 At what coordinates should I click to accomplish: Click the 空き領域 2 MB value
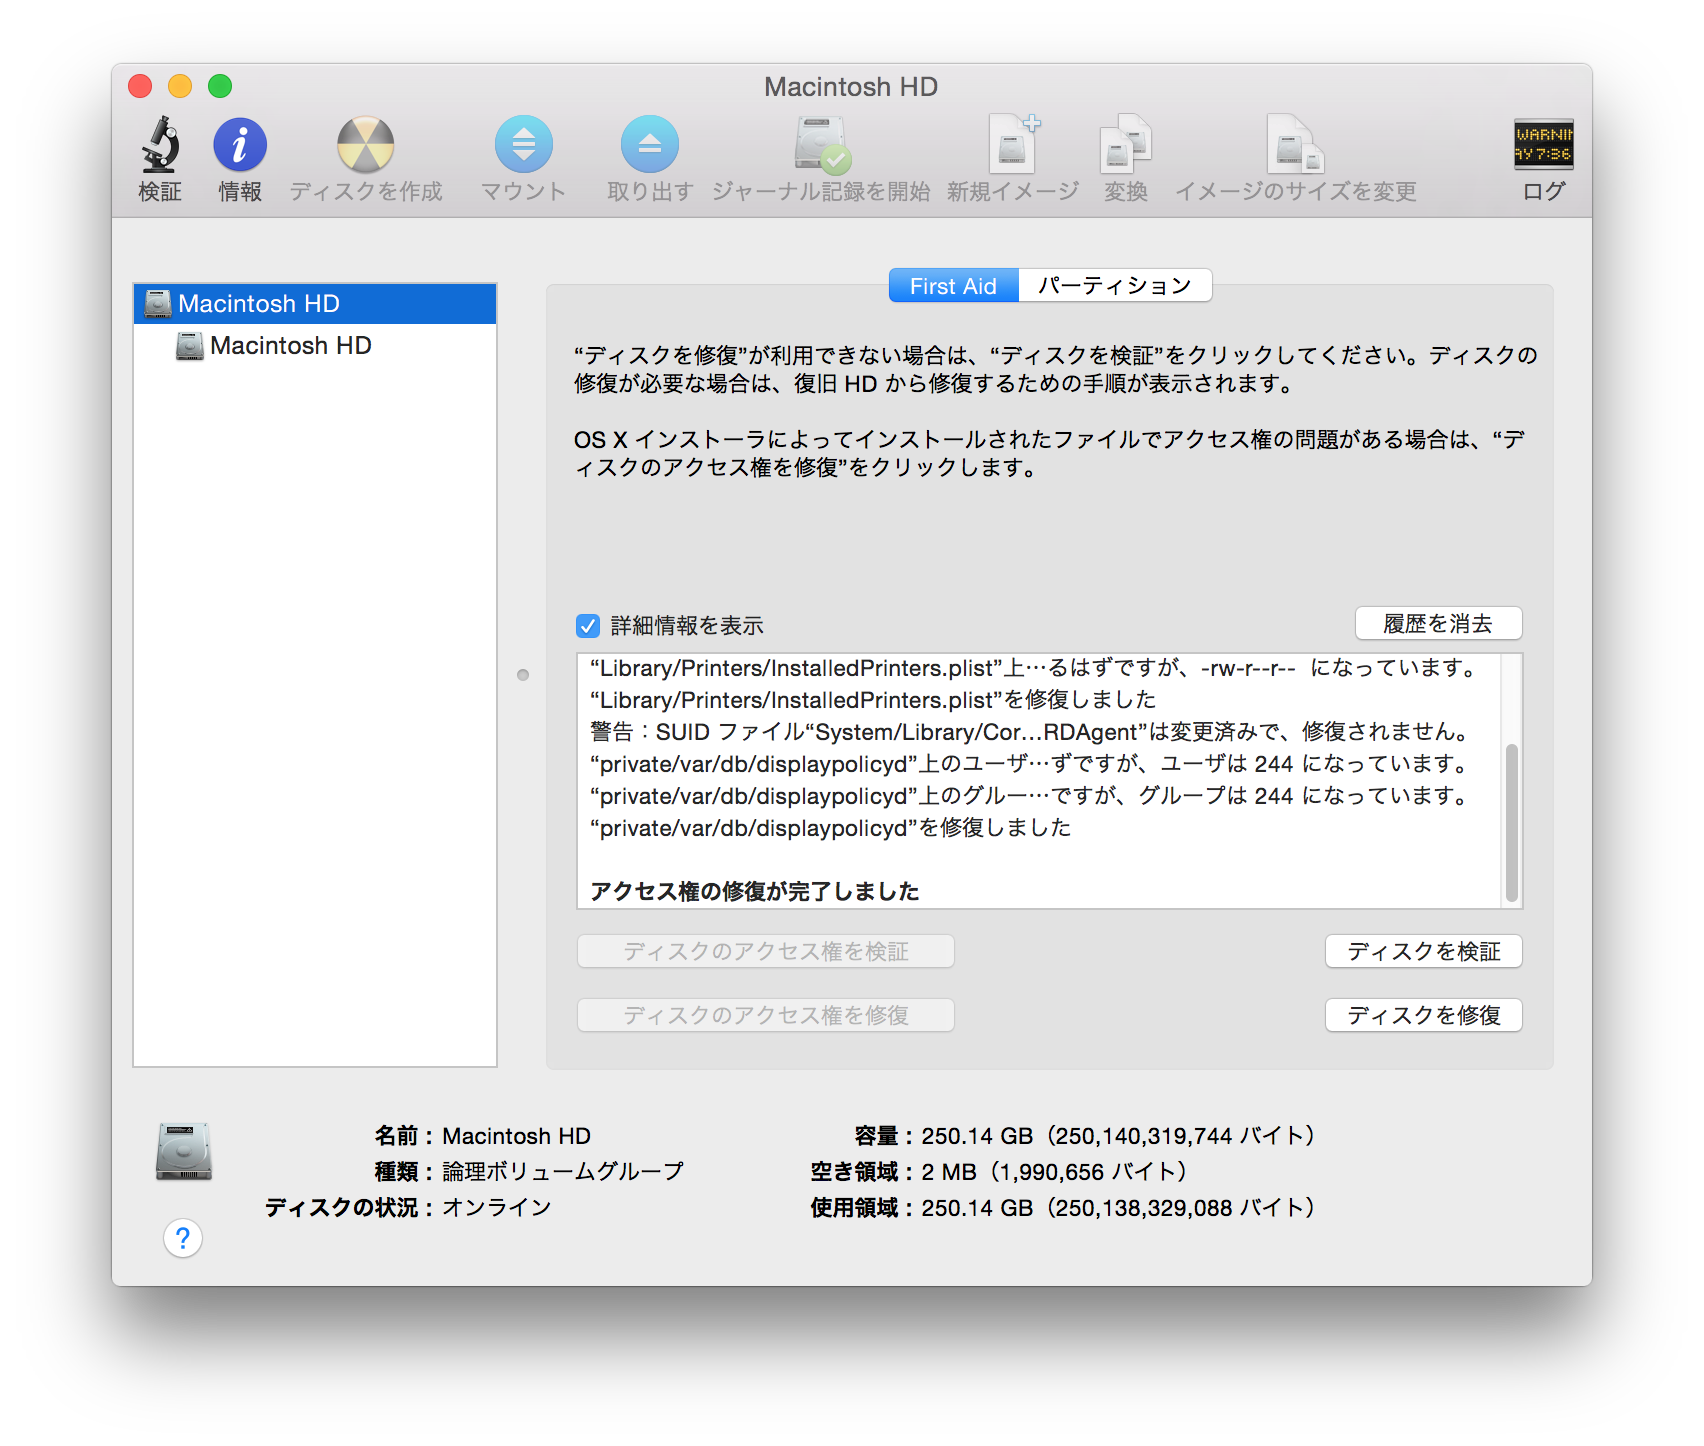coord(1054,1172)
